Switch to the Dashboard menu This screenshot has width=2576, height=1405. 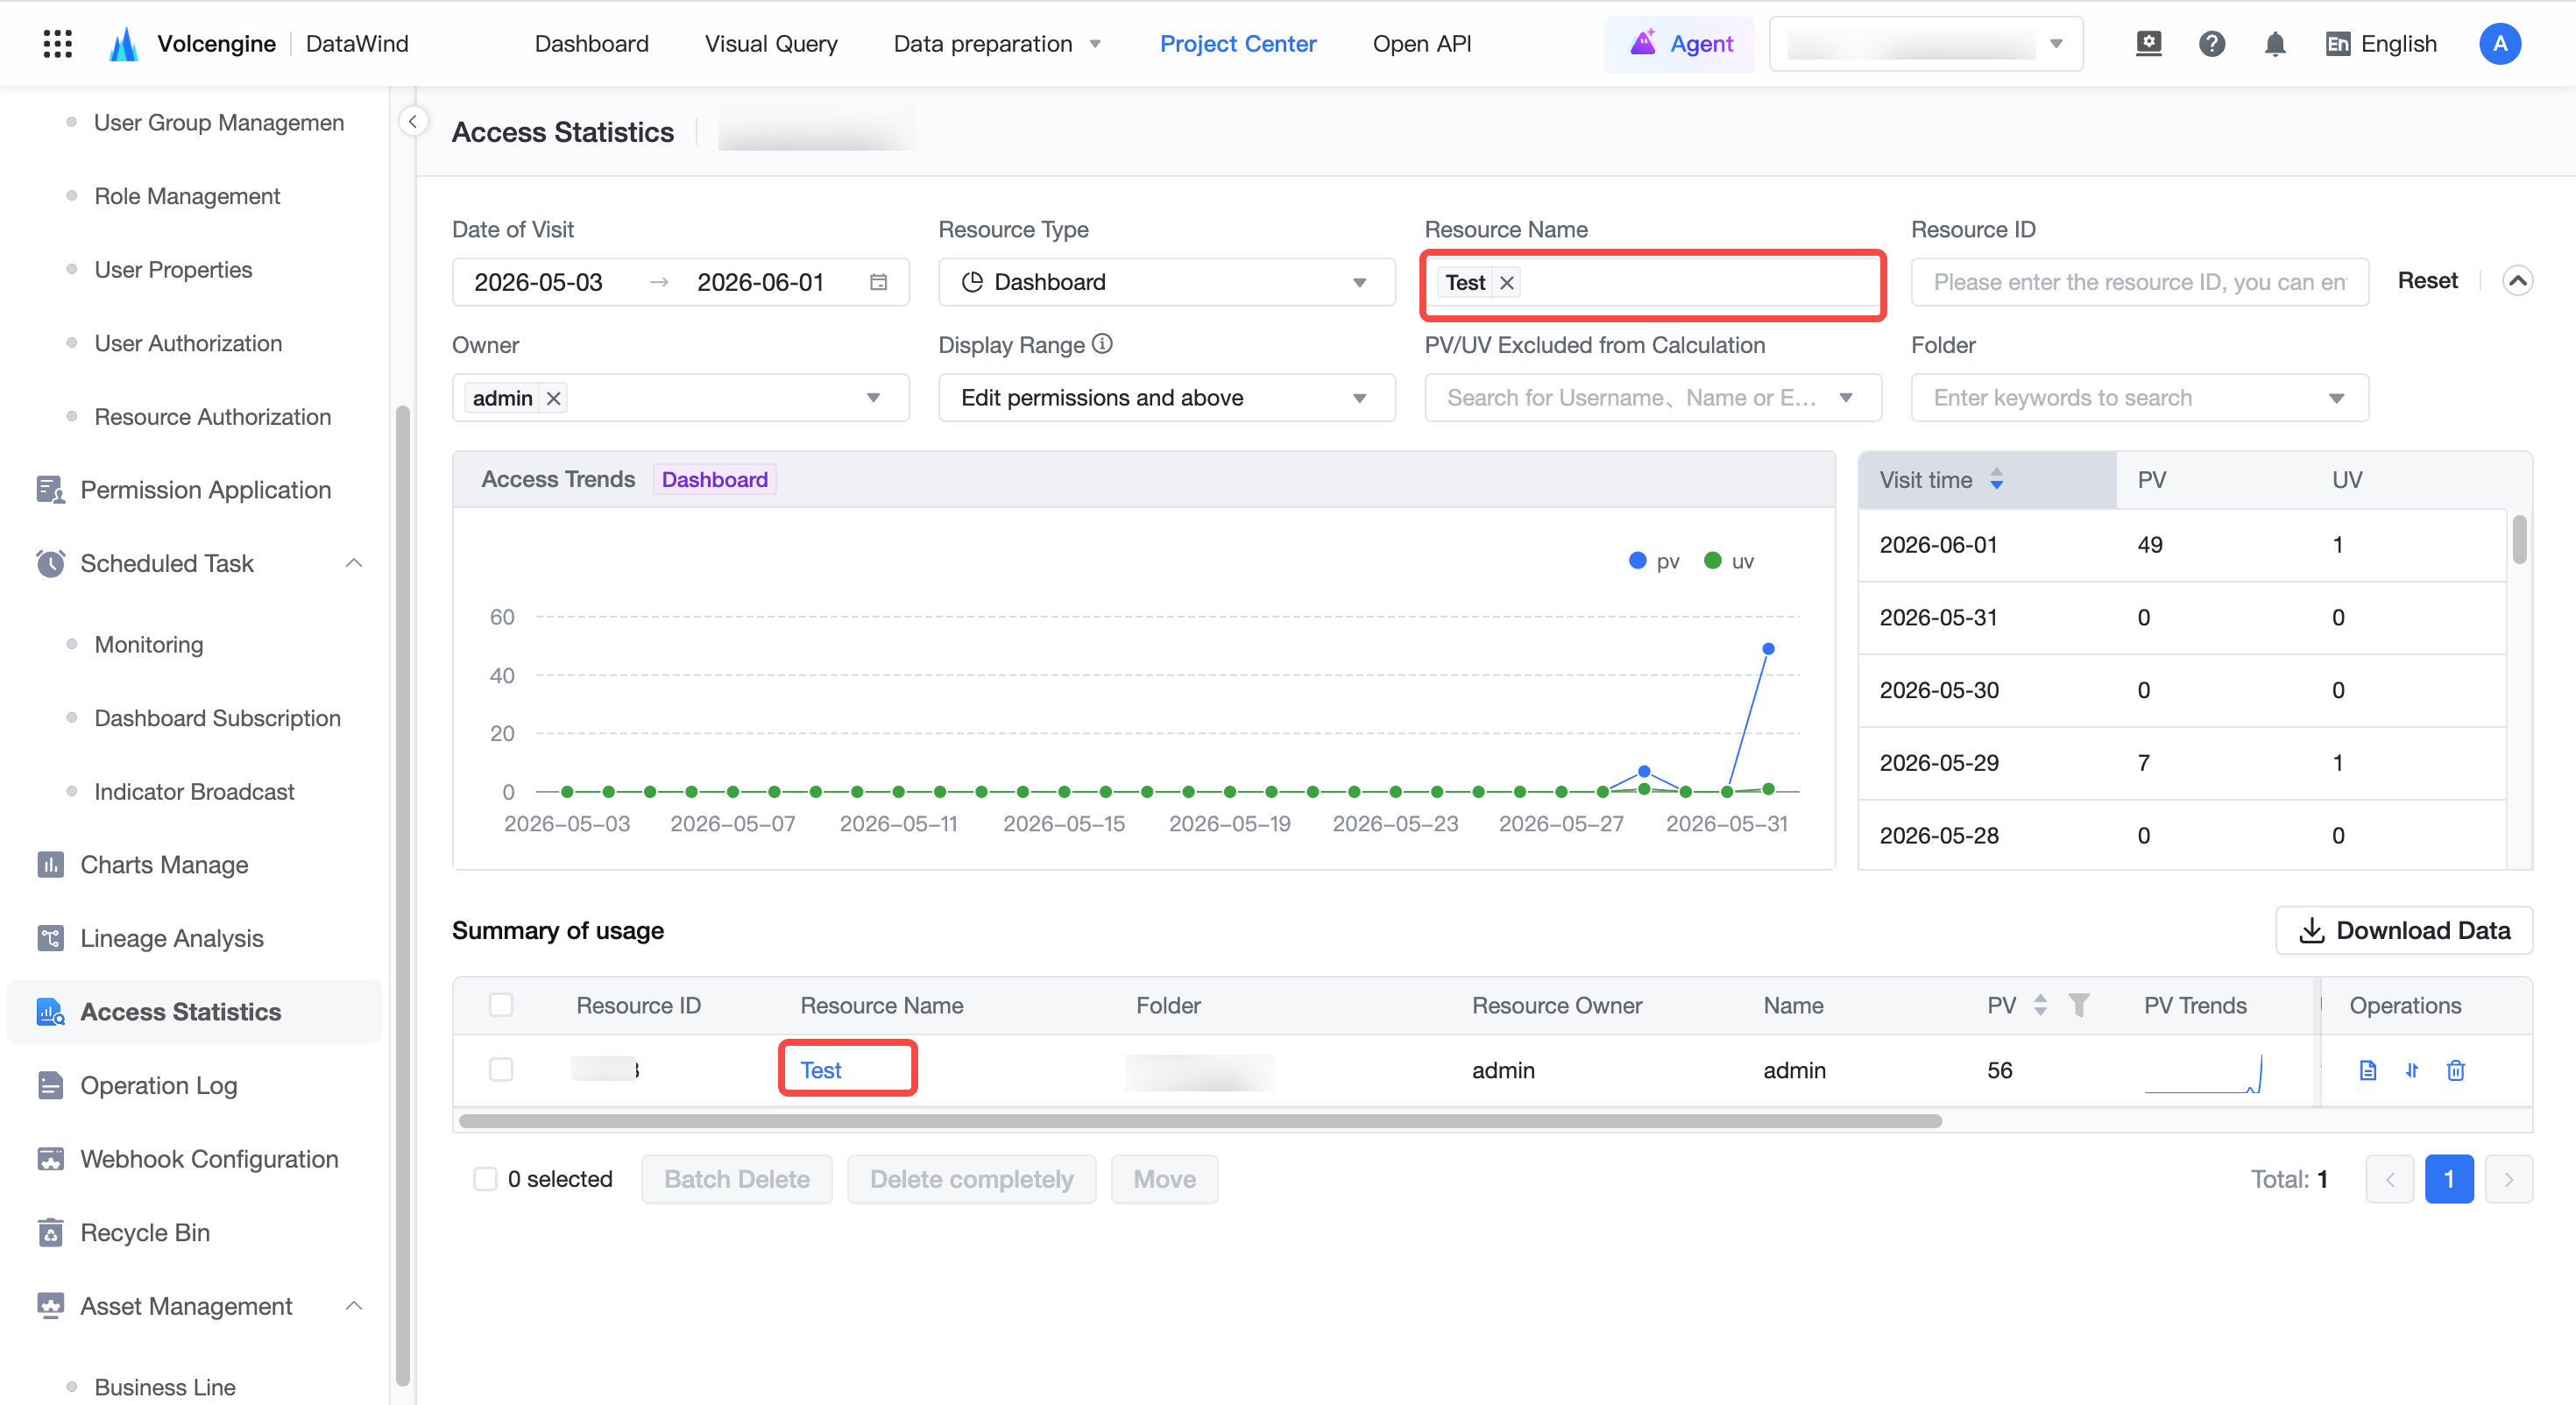pos(591,44)
